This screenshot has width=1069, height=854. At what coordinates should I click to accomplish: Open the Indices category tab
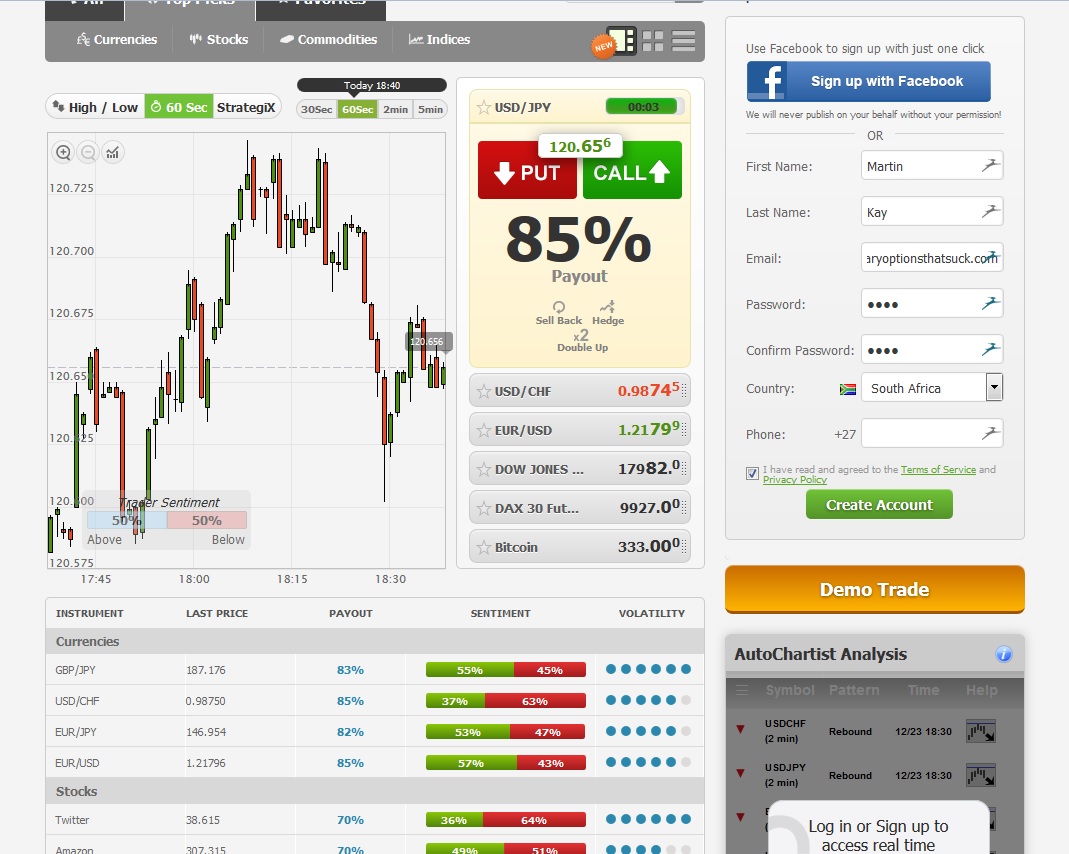tap(440, 40)
